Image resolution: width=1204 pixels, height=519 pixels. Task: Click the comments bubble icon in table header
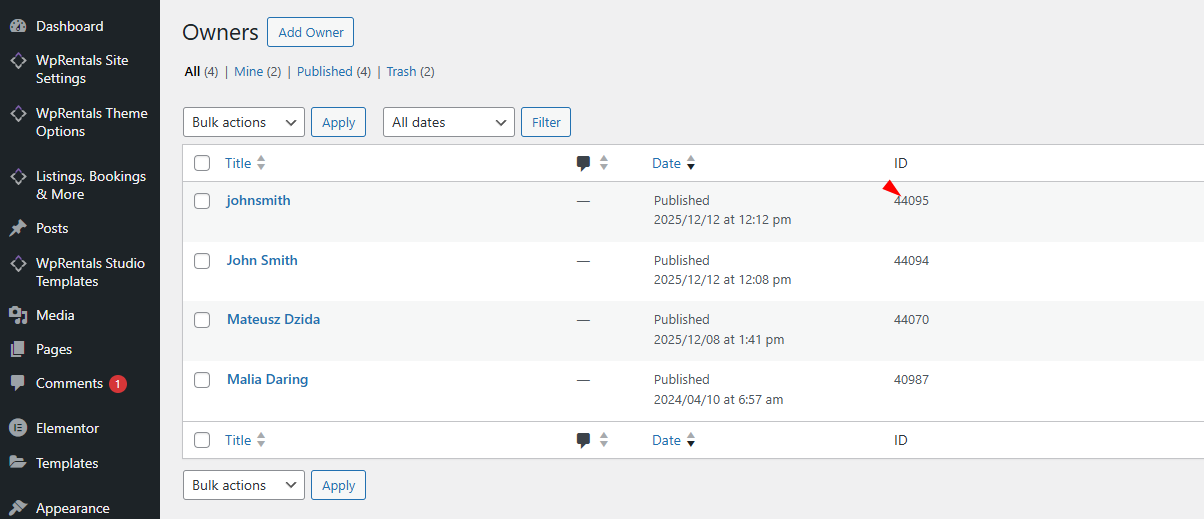pyautogui.click(x=584, y=163)
